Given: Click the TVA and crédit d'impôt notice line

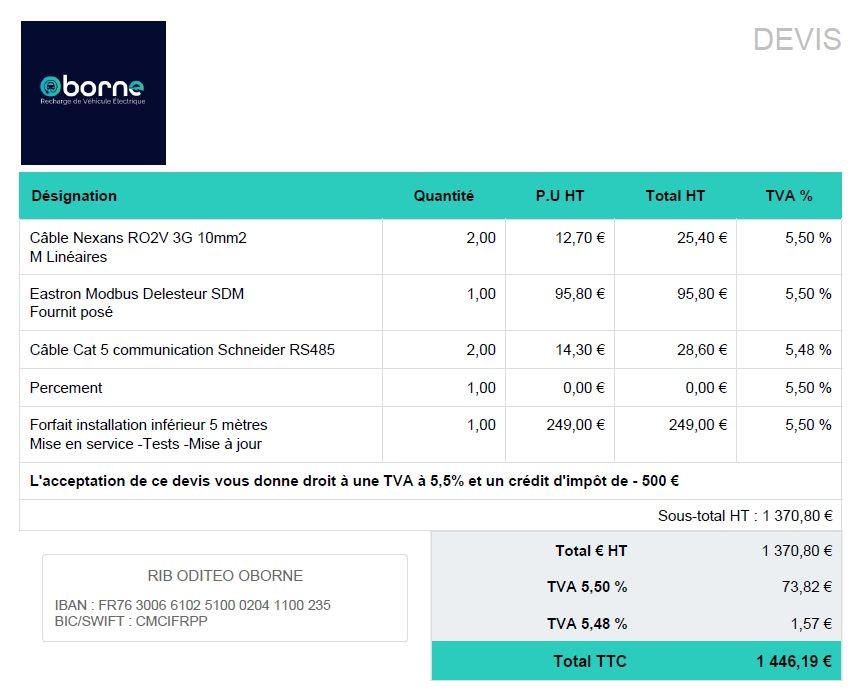Looking at the screenshot, I should pos(354,481).
